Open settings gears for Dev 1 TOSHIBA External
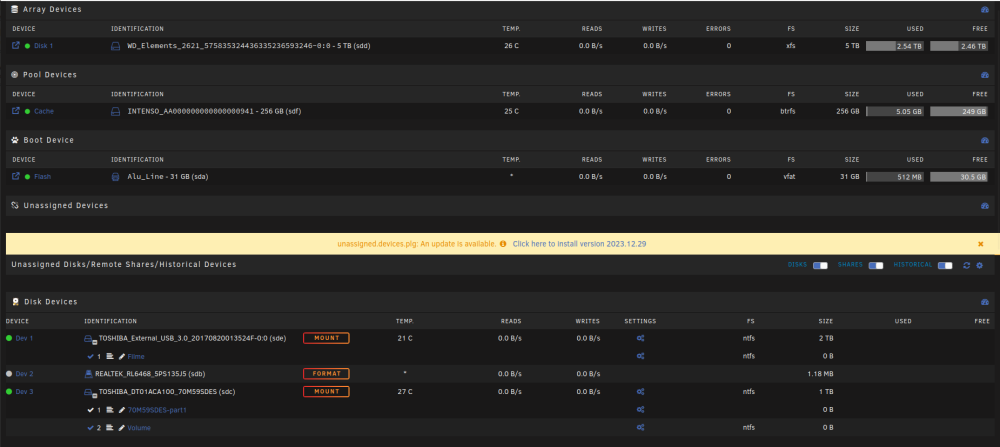 tap(640, 338)
